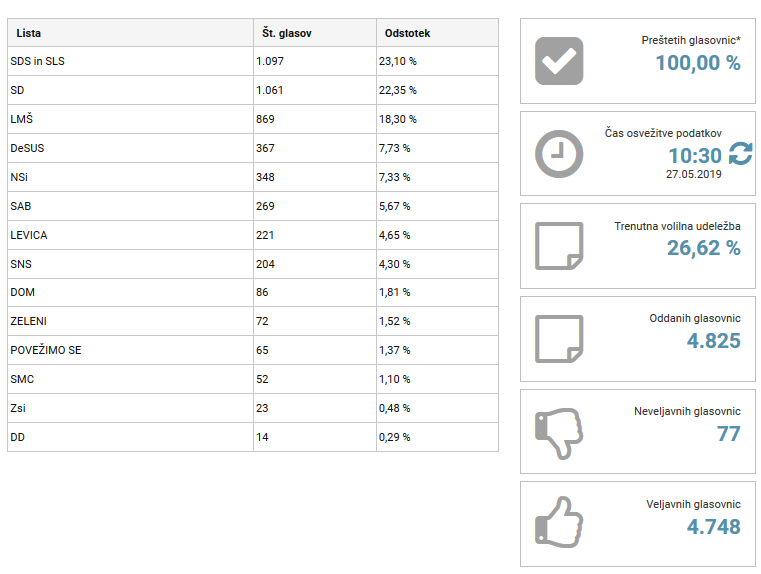The height and width of the screenshot is (574, 761).
Task: Click the paper icon next to Oddanih glasovnic
Action: point(559,339)
